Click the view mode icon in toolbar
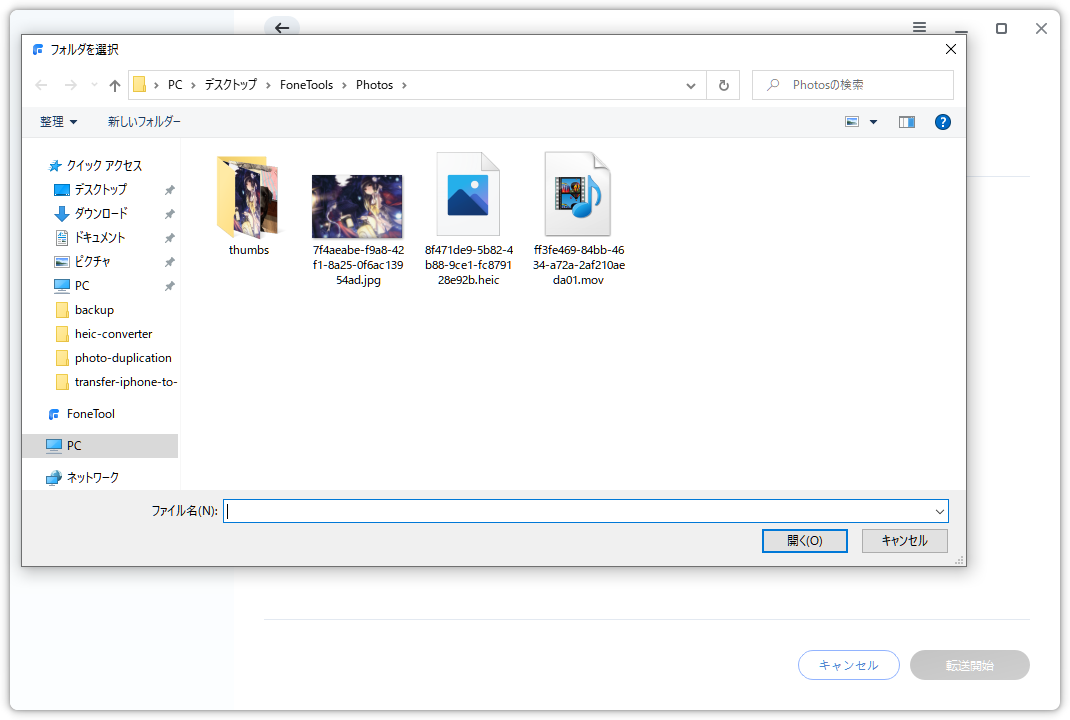Screen dimensions: 1070x720 pos(852,122)
